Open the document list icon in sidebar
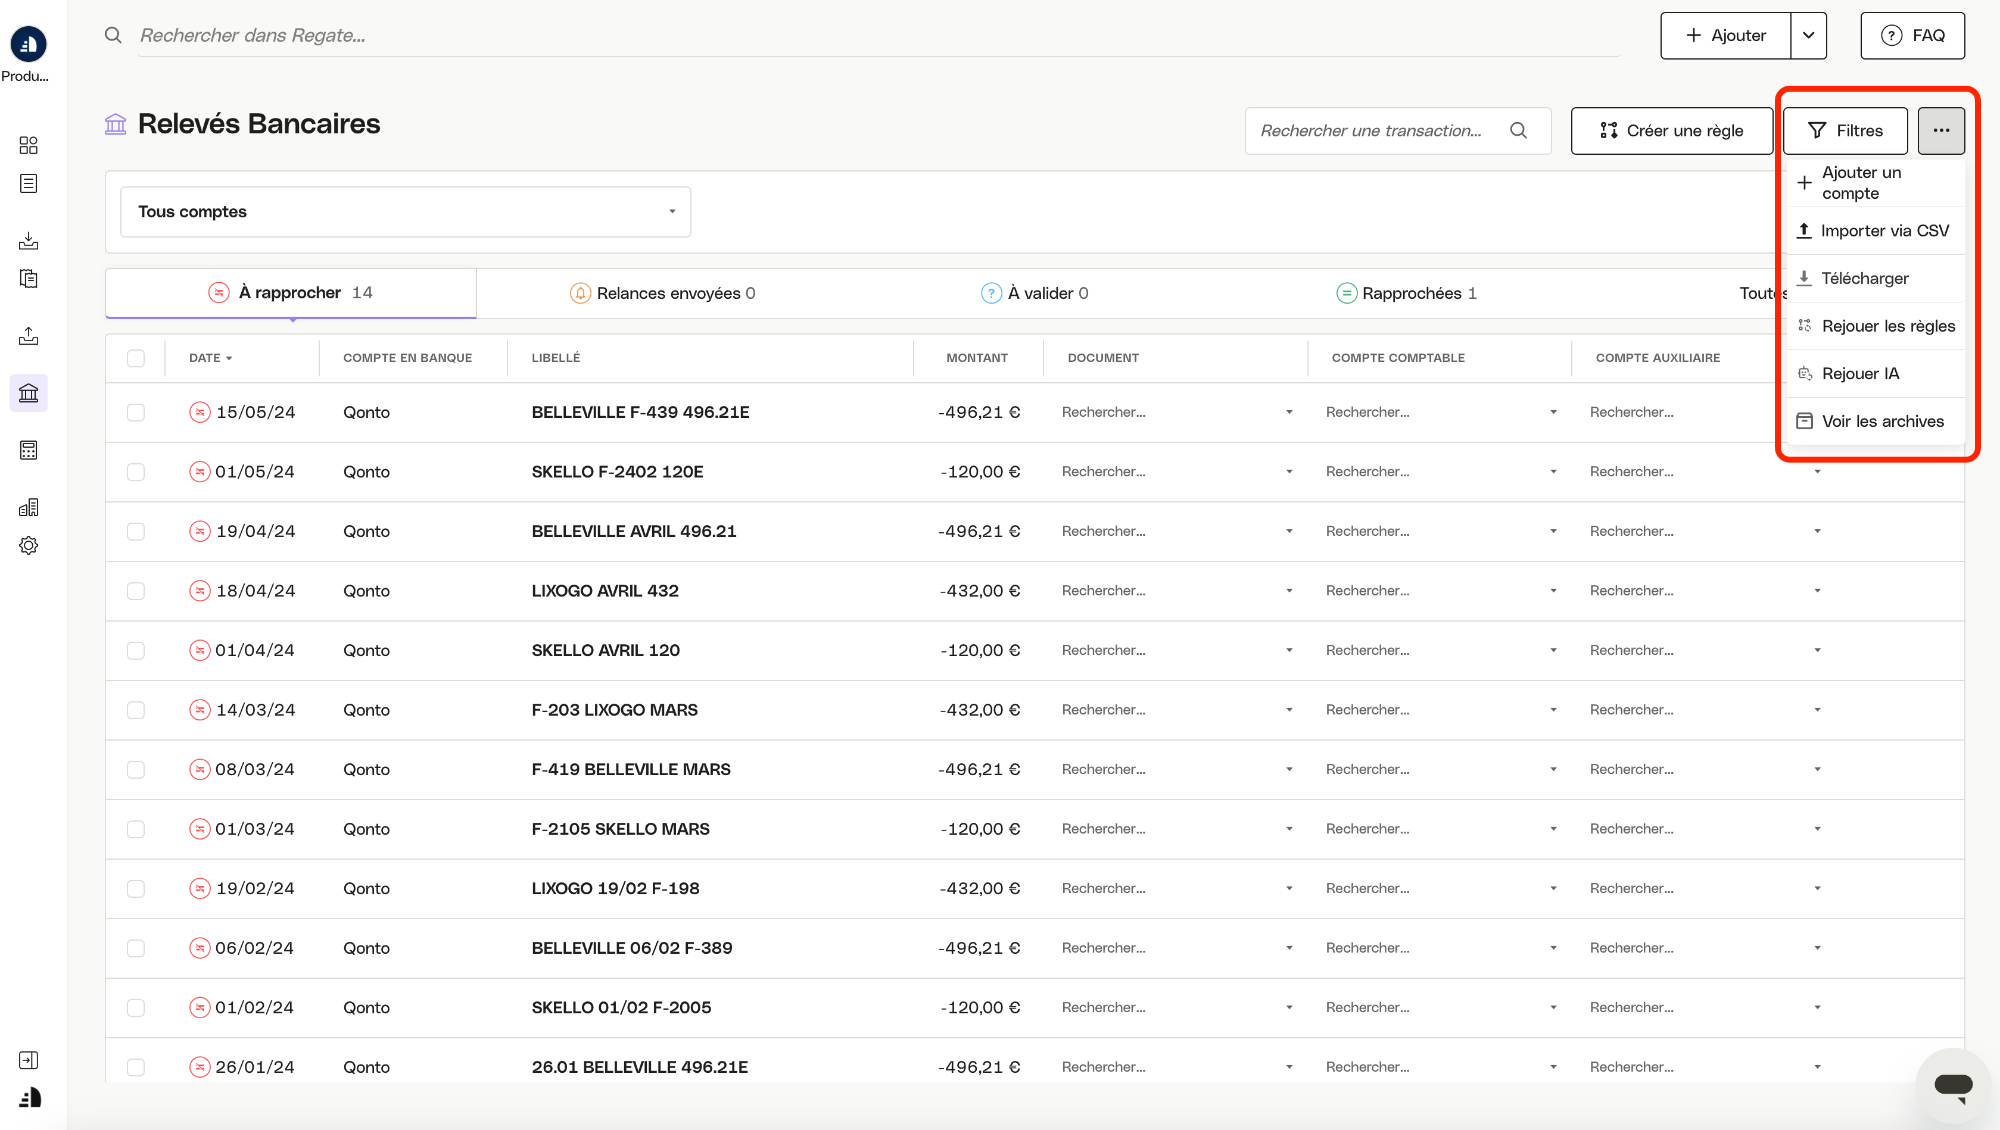 coord(28,183)
